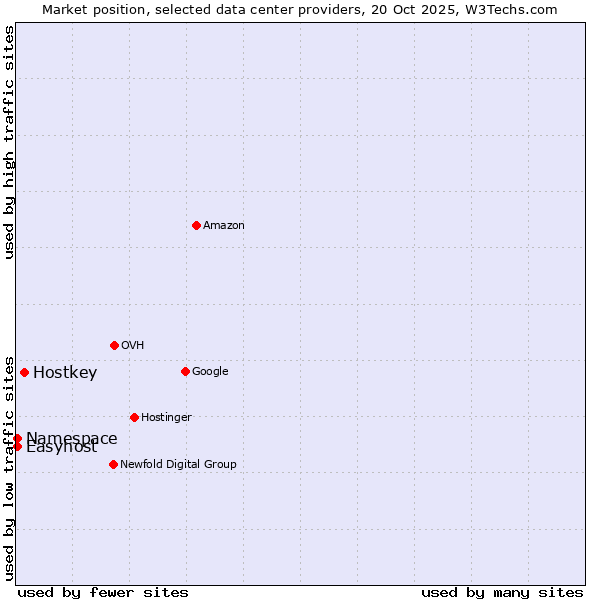Click the Amazon text label
600x600 pixels.
tap(223, 226)
